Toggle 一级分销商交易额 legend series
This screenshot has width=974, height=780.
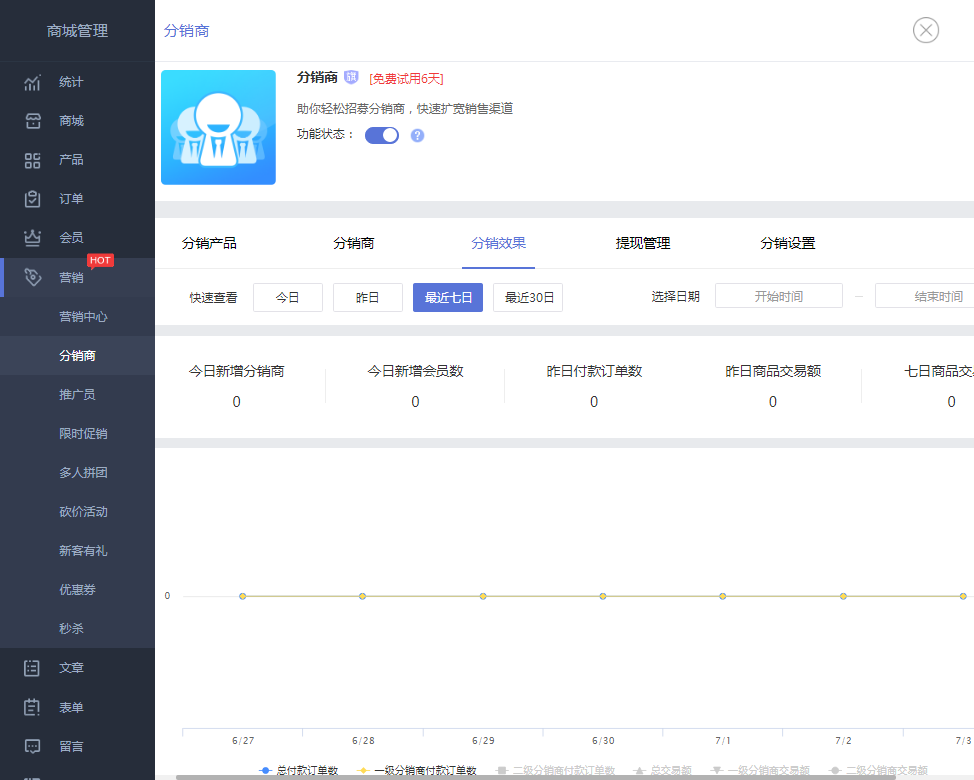point(760,770)
